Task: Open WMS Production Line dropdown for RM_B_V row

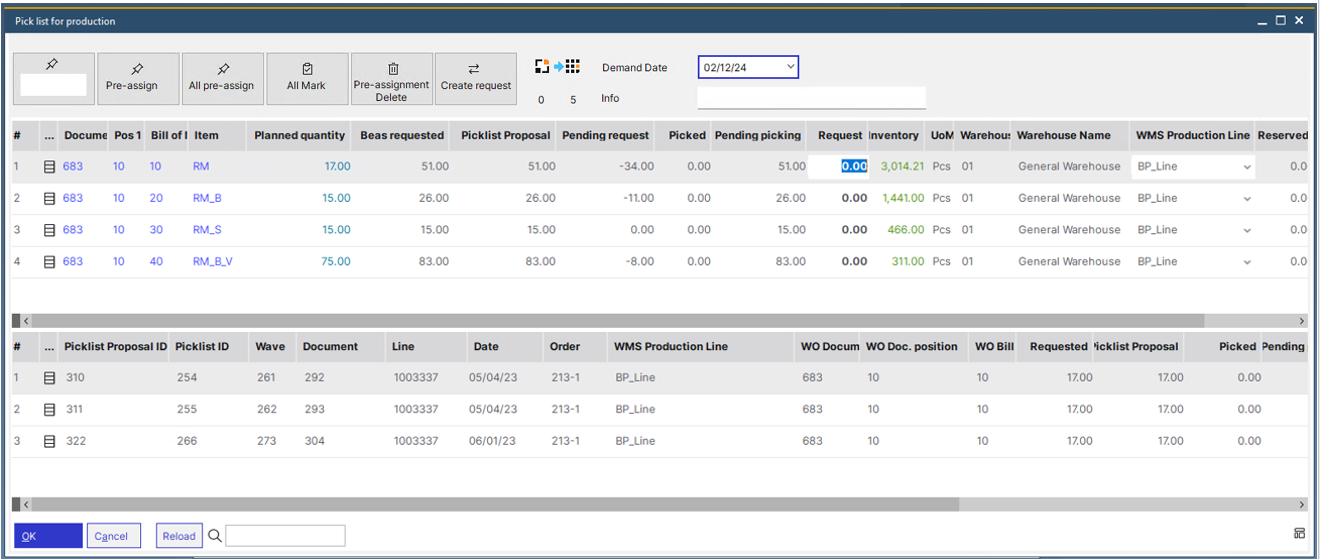Action: click(1247, 262)
